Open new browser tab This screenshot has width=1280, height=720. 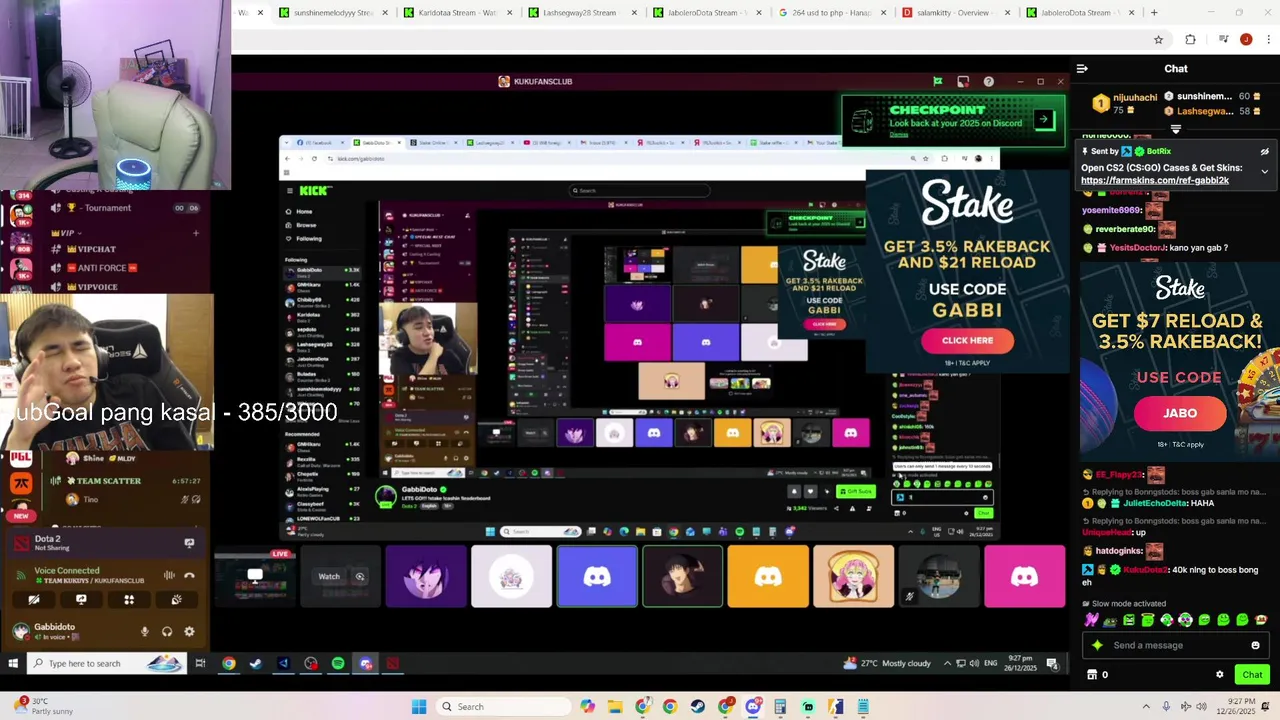(1154, 13)
